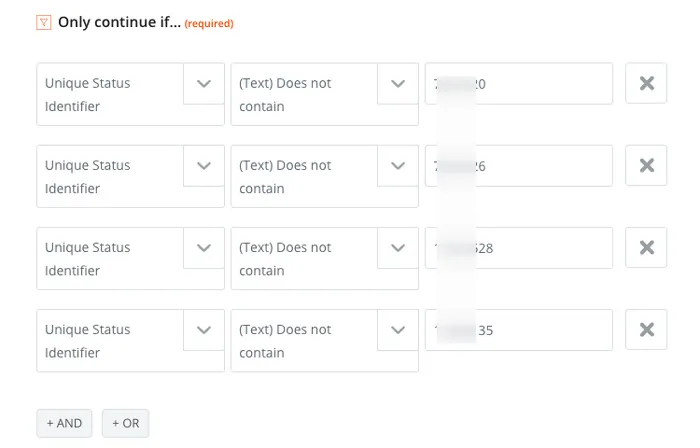Open third row Does not contain operator chevron

398,248
